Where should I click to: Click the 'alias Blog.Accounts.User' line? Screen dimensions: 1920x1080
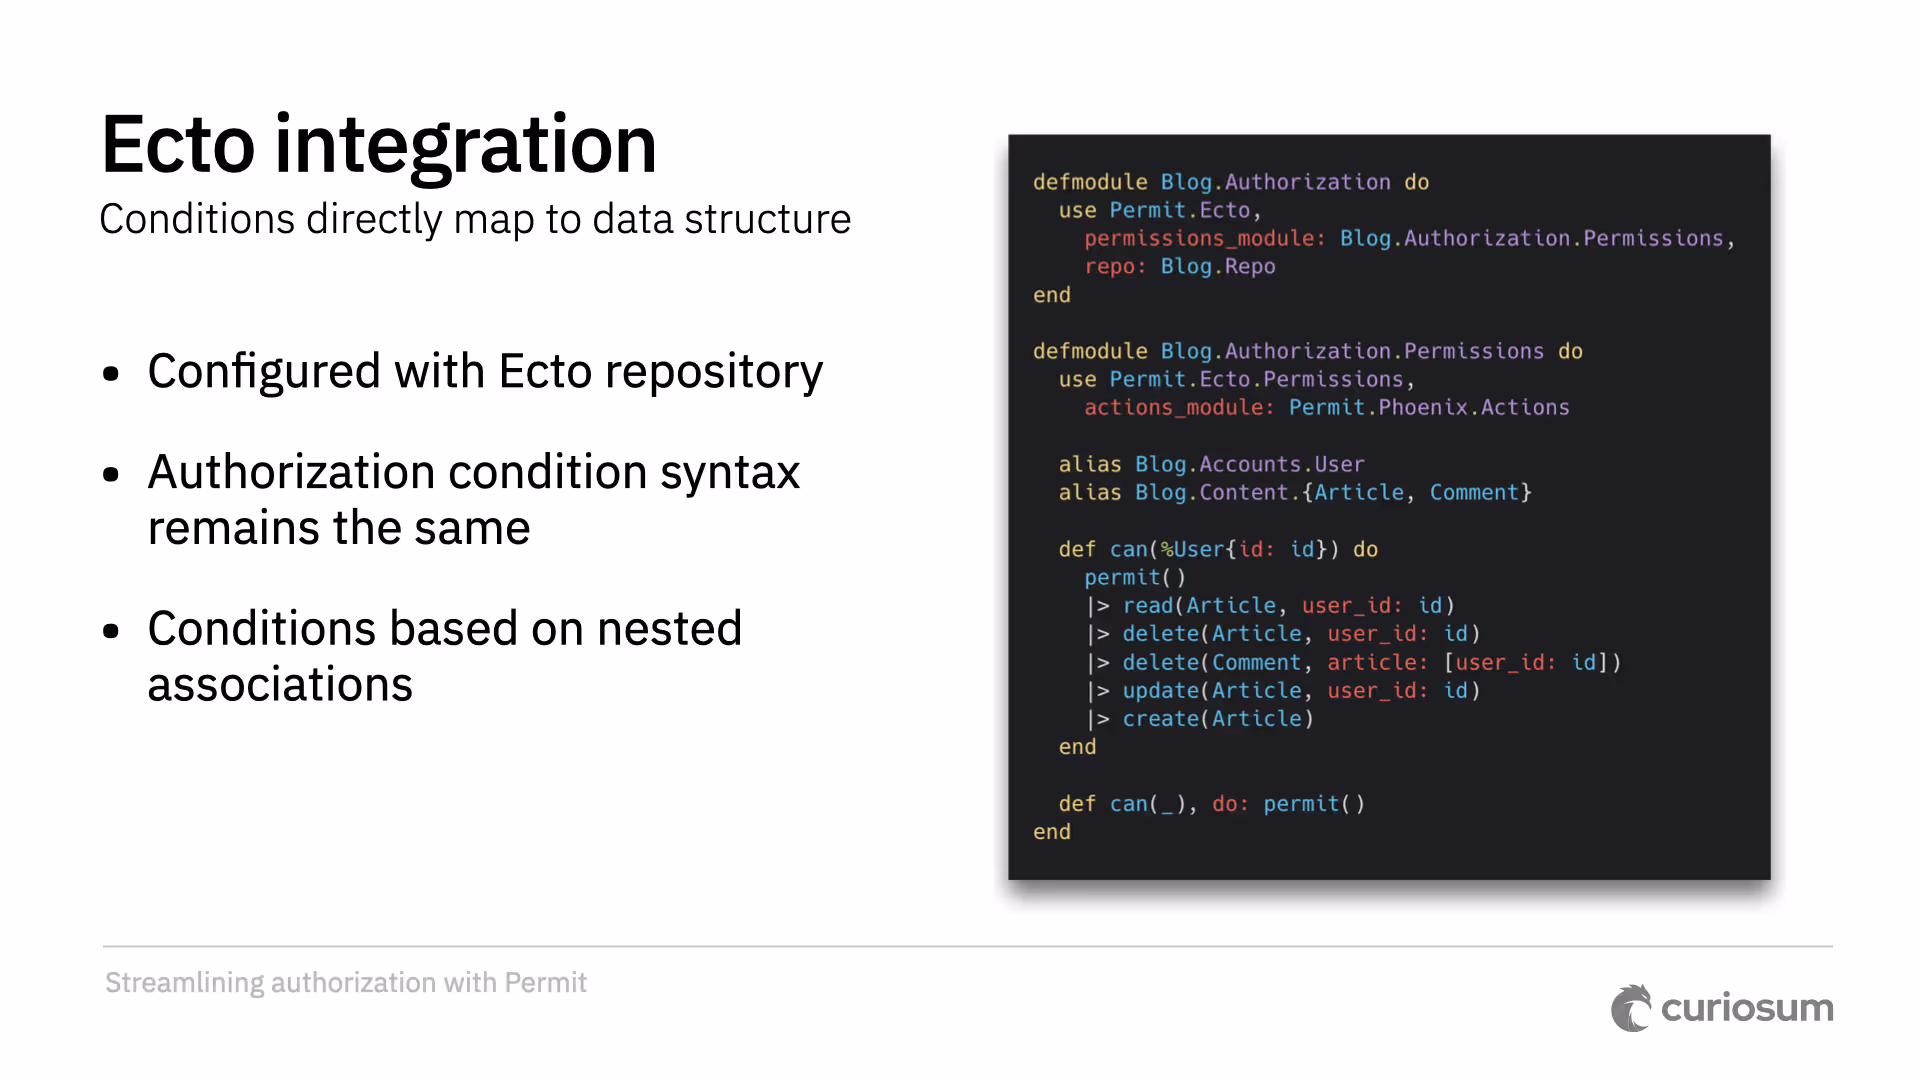[1211, 464]
